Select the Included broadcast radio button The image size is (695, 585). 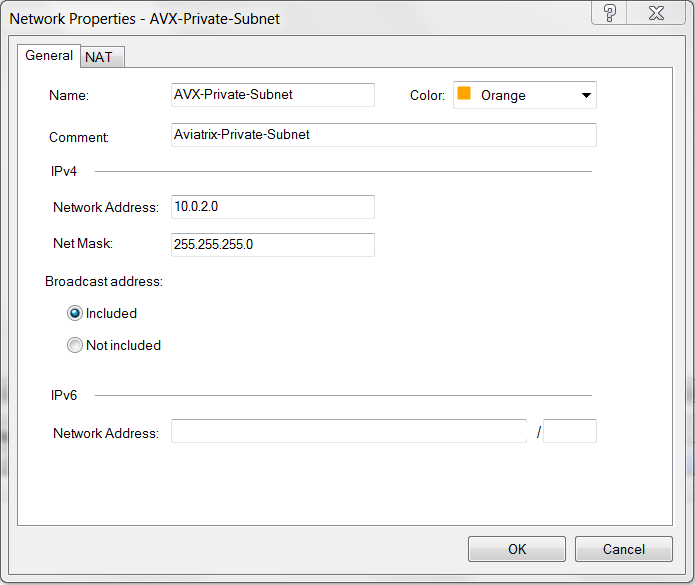point(75,313)
